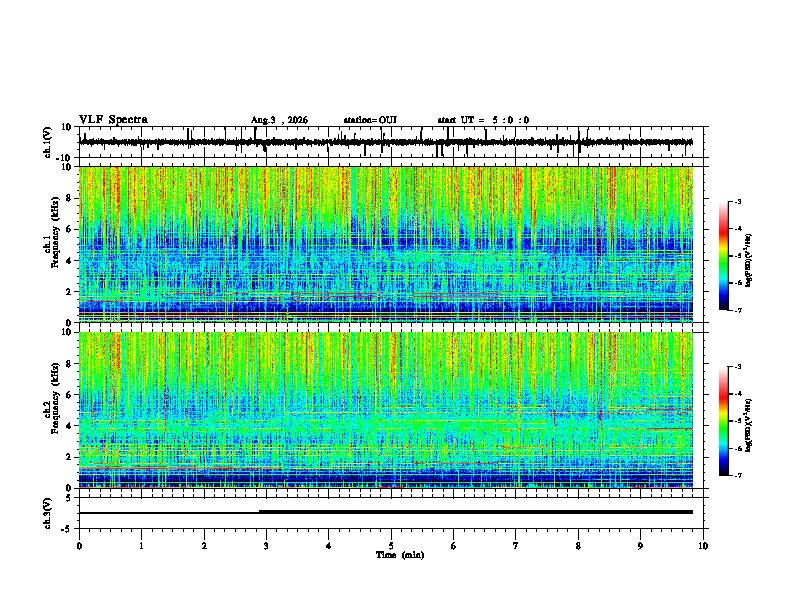792x612 pixels.
Task: Click the '4' kHz tick of ch.1 spectrogram
Action: [x=70, y=261]
